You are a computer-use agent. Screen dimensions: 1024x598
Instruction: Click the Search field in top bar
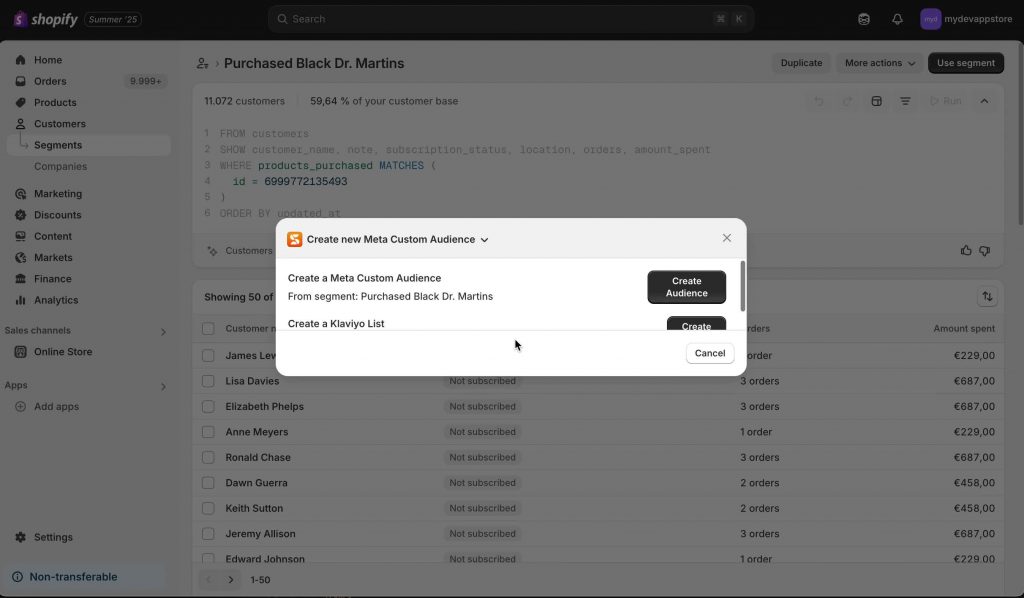(511, 19)
